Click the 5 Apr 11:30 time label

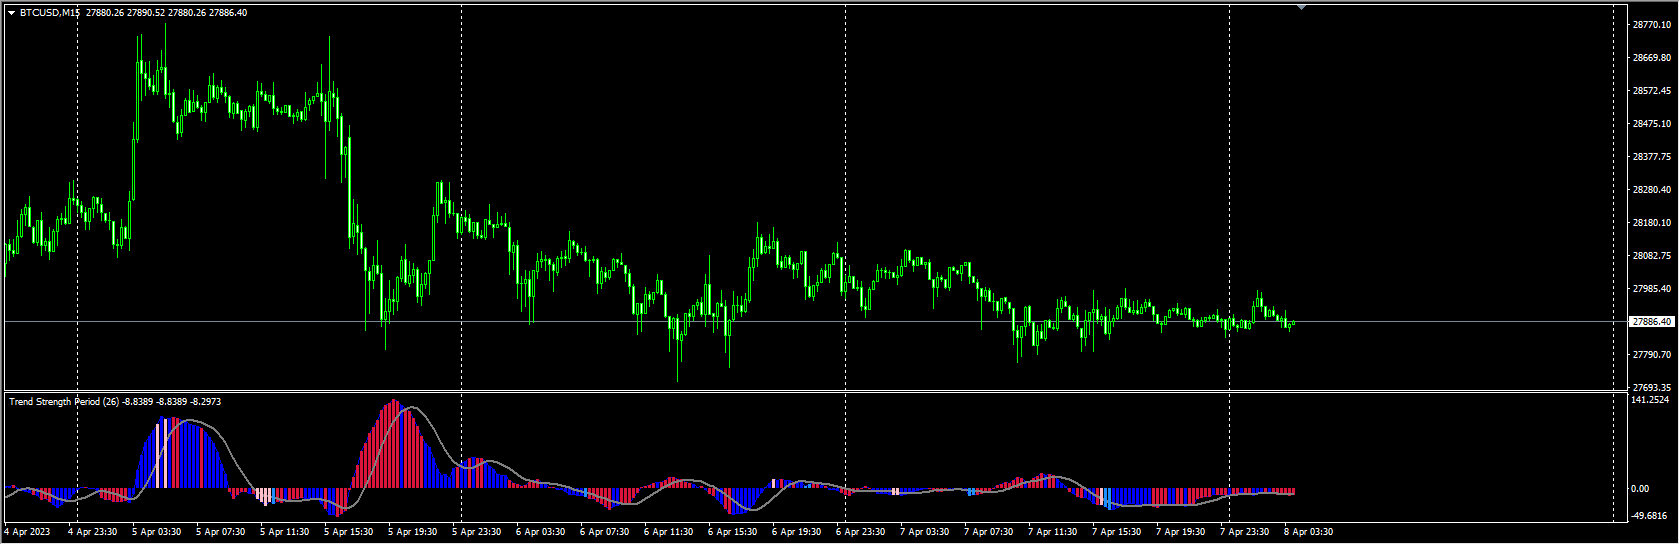[285, 532]
